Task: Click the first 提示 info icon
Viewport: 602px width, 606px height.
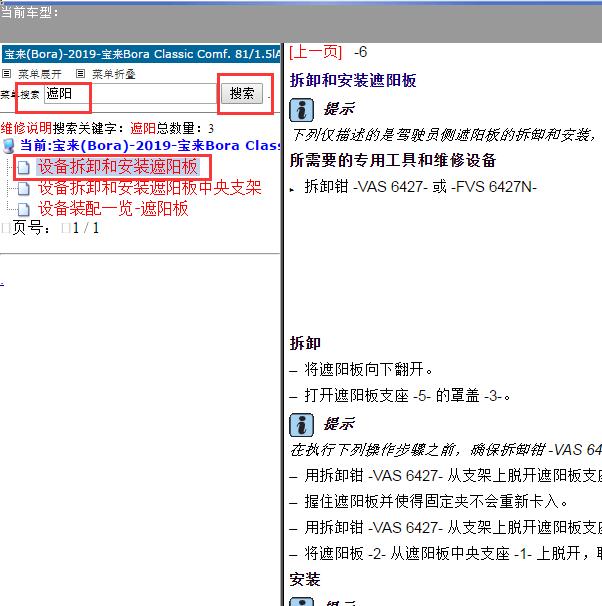Action: coord(301,110)
